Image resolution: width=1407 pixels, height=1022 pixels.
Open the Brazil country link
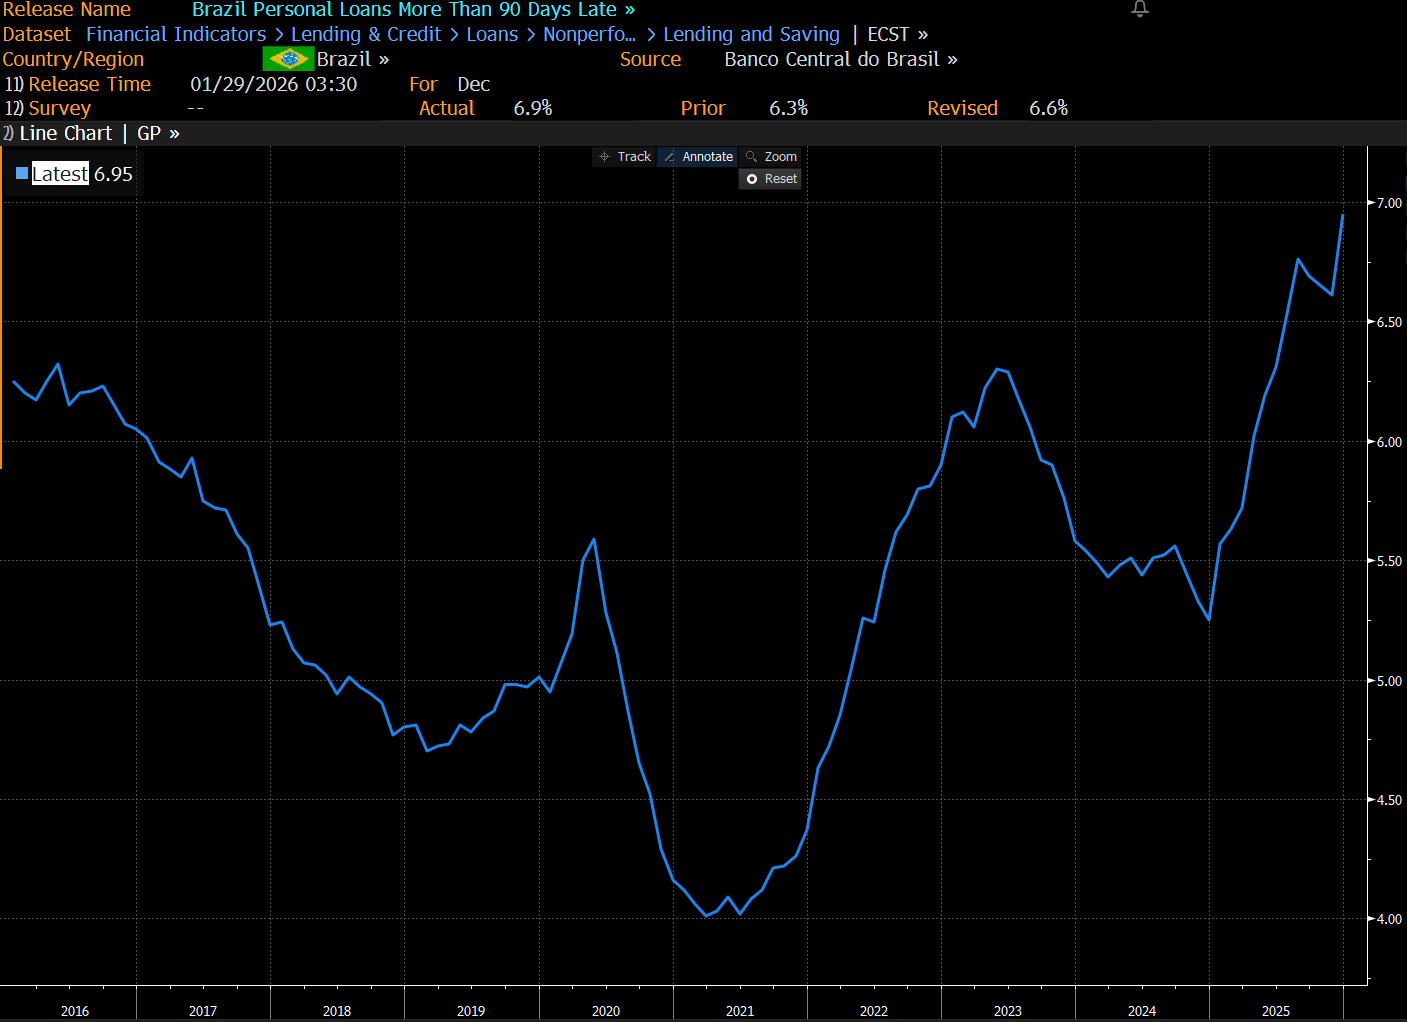coord(352,59)
